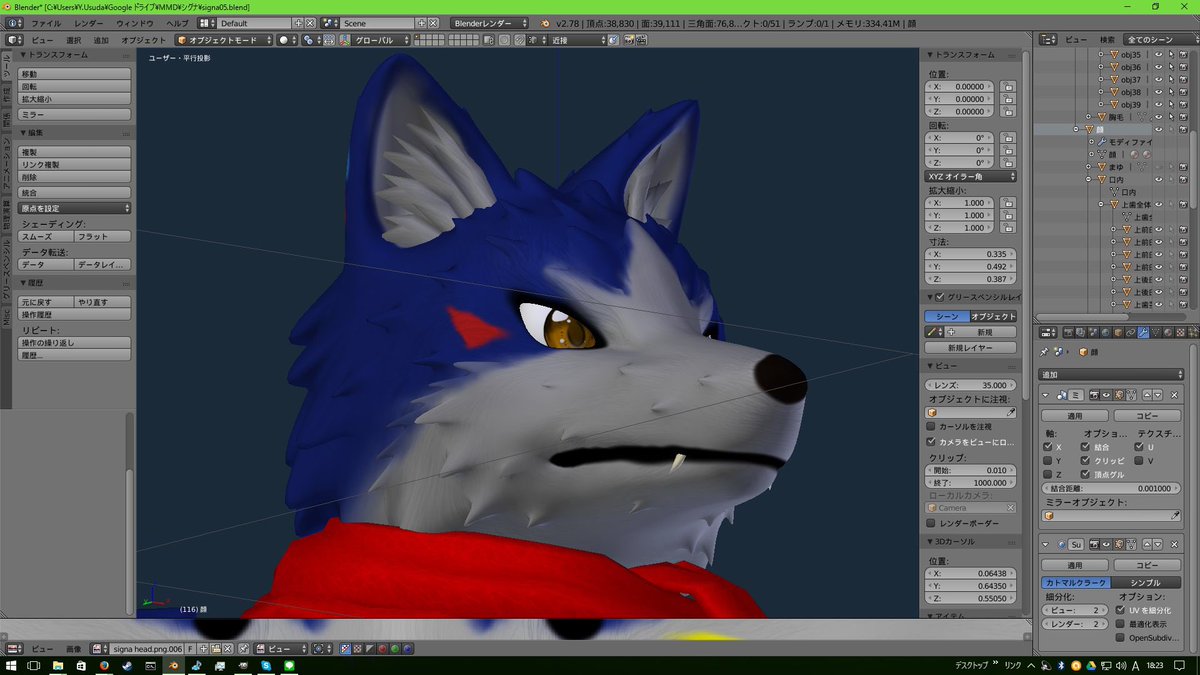Toggle visibility eye of obj35 in outliner

1158,55
